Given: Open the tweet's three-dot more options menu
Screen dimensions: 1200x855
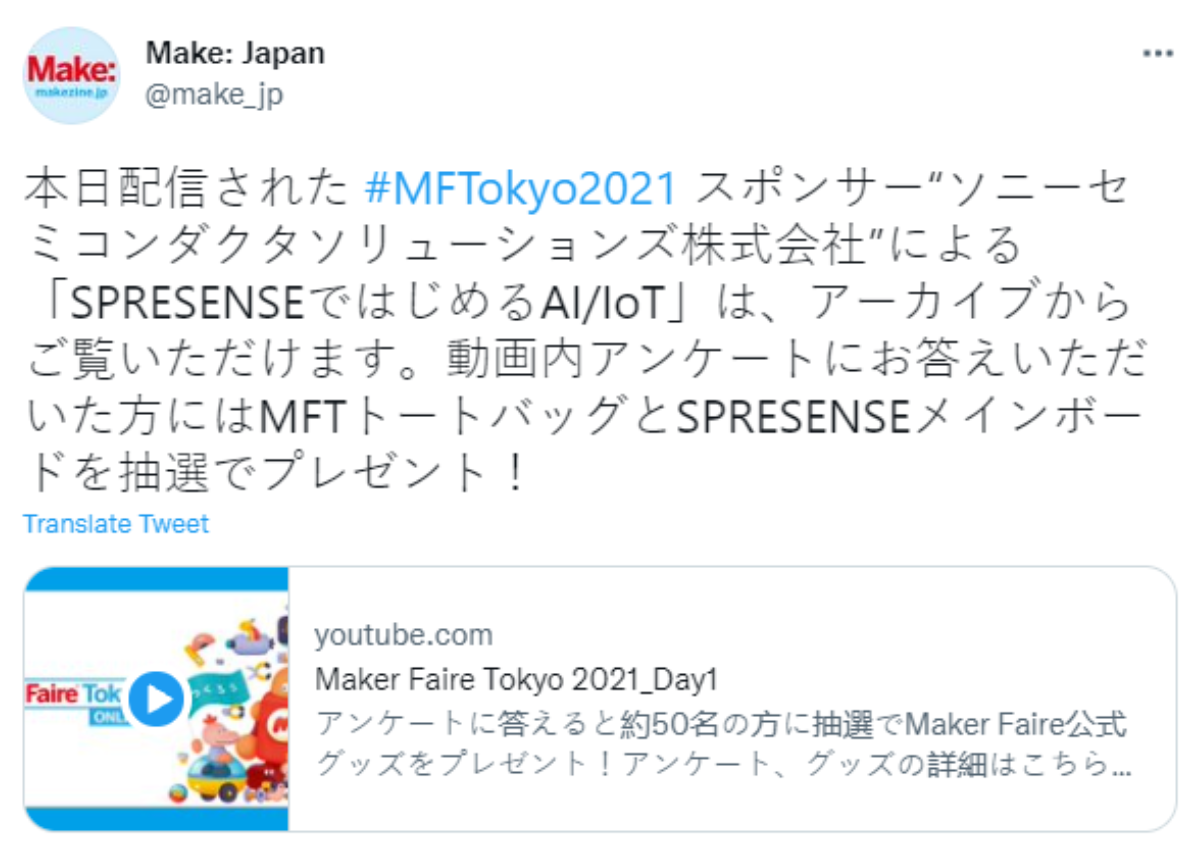Looking at the screenshot, I should [1157, 54].
